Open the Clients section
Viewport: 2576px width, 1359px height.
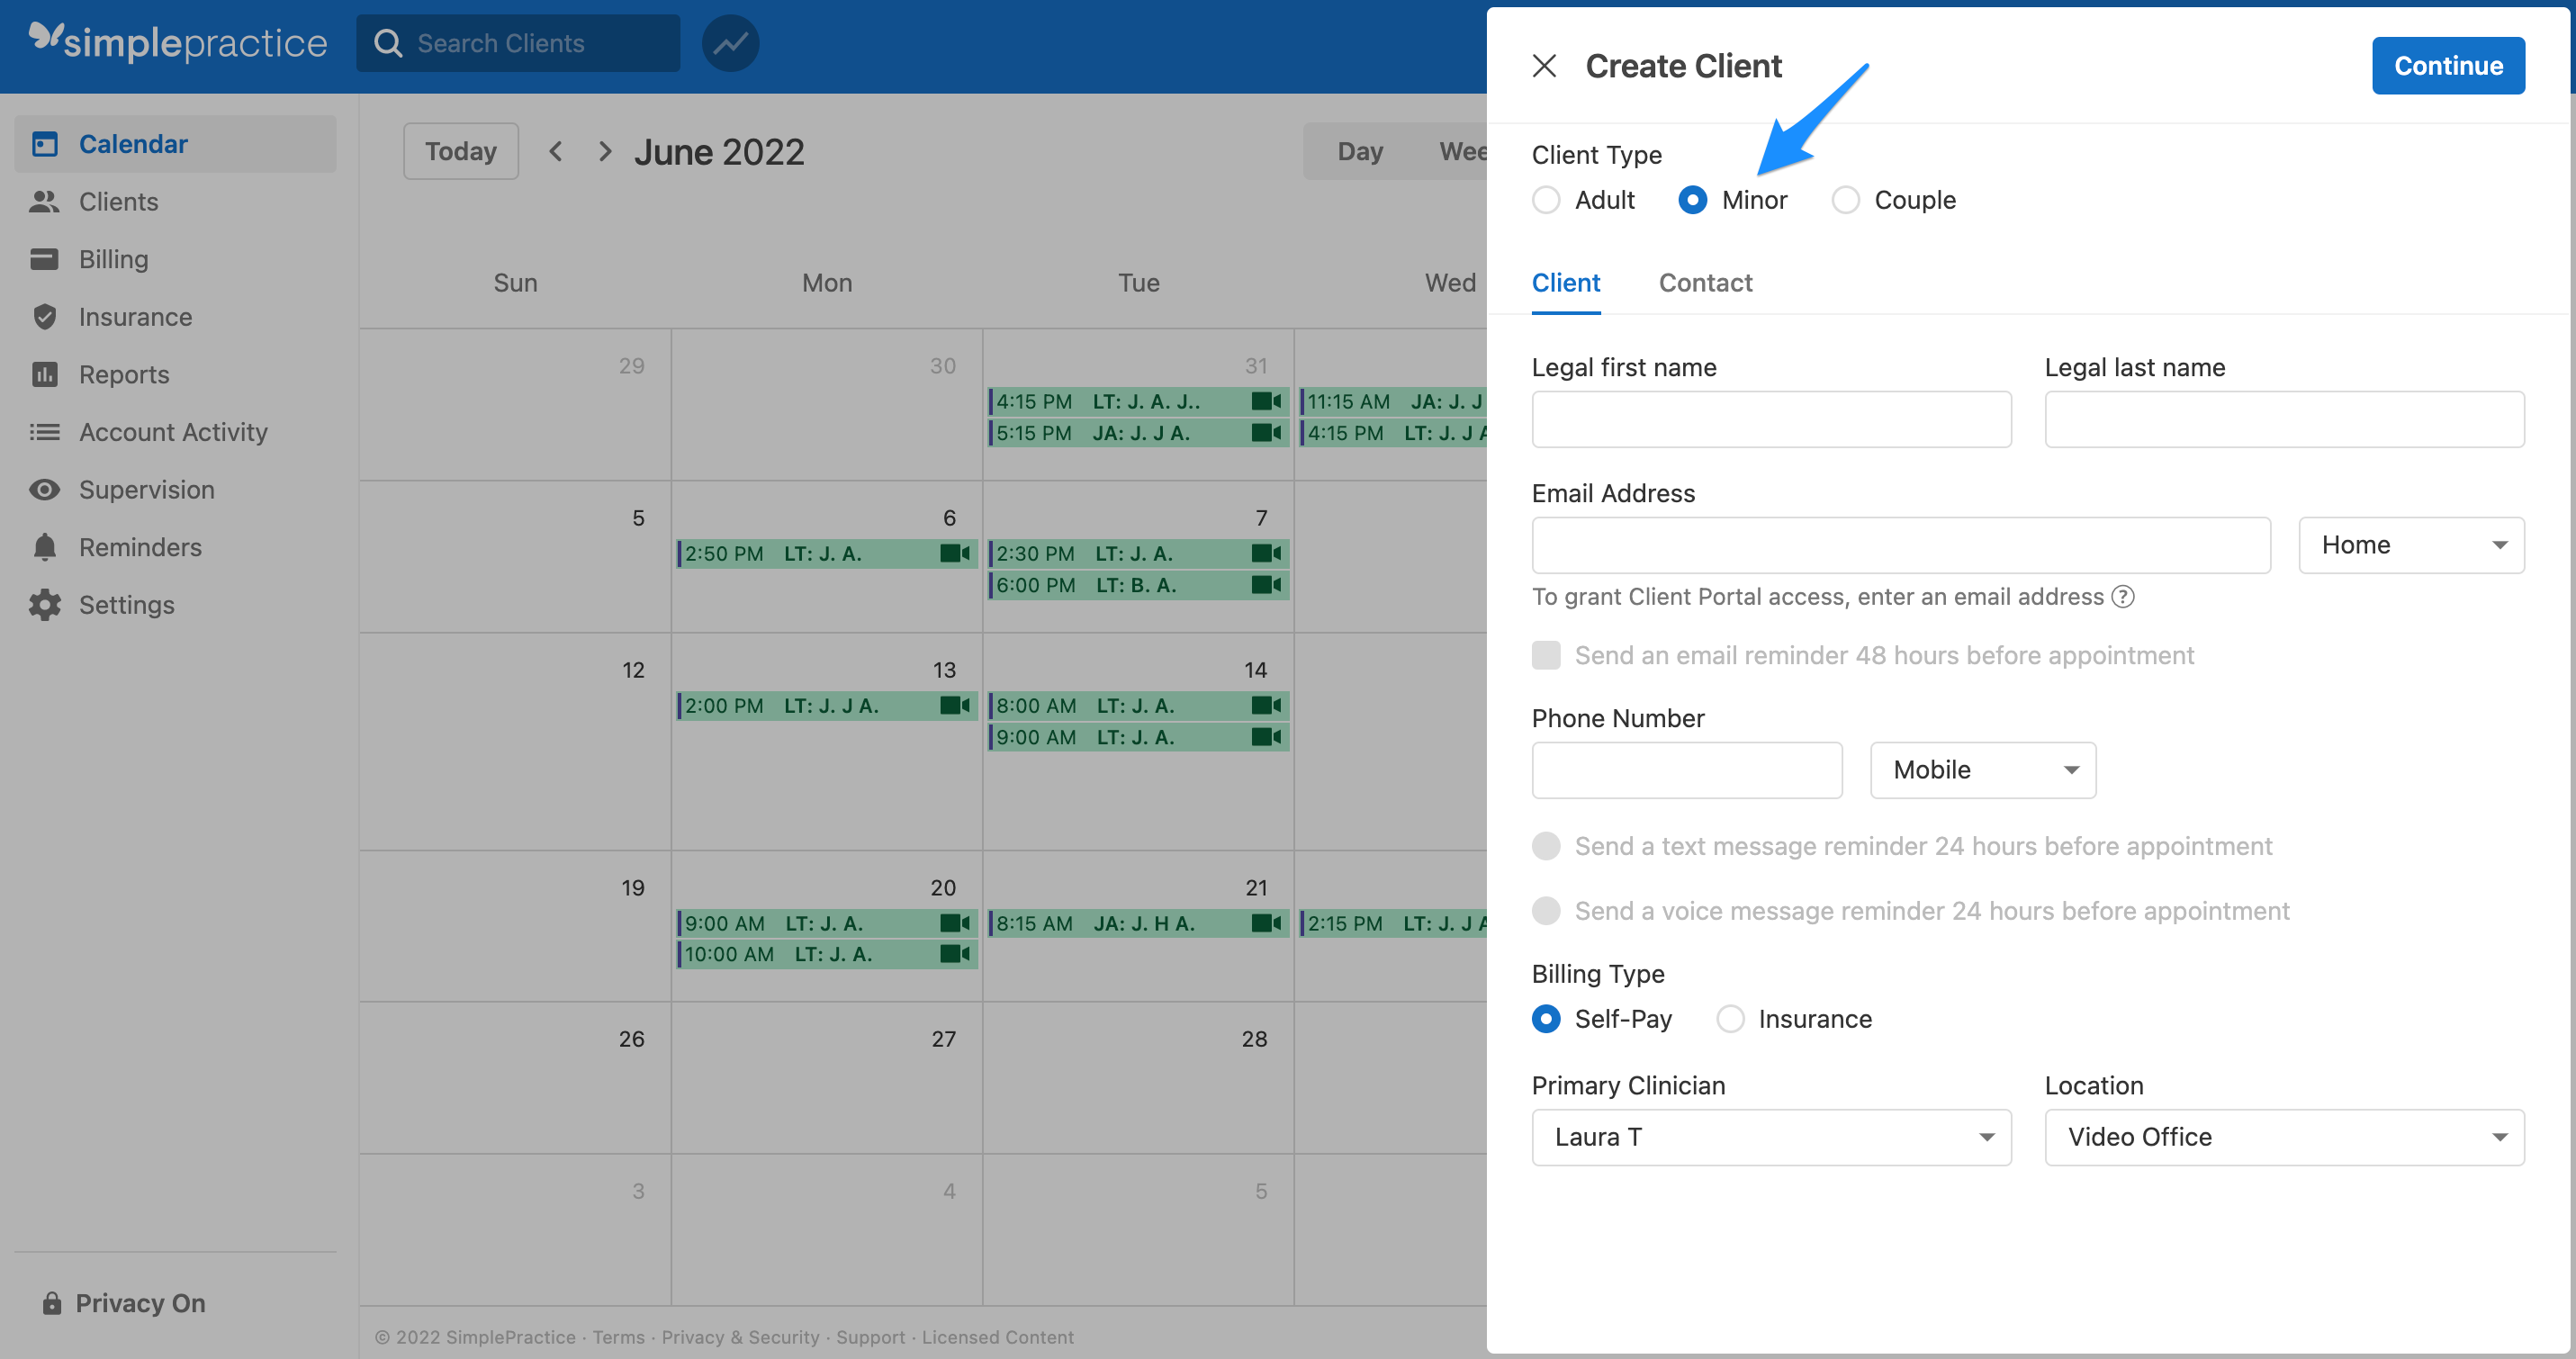click(118, 199)
